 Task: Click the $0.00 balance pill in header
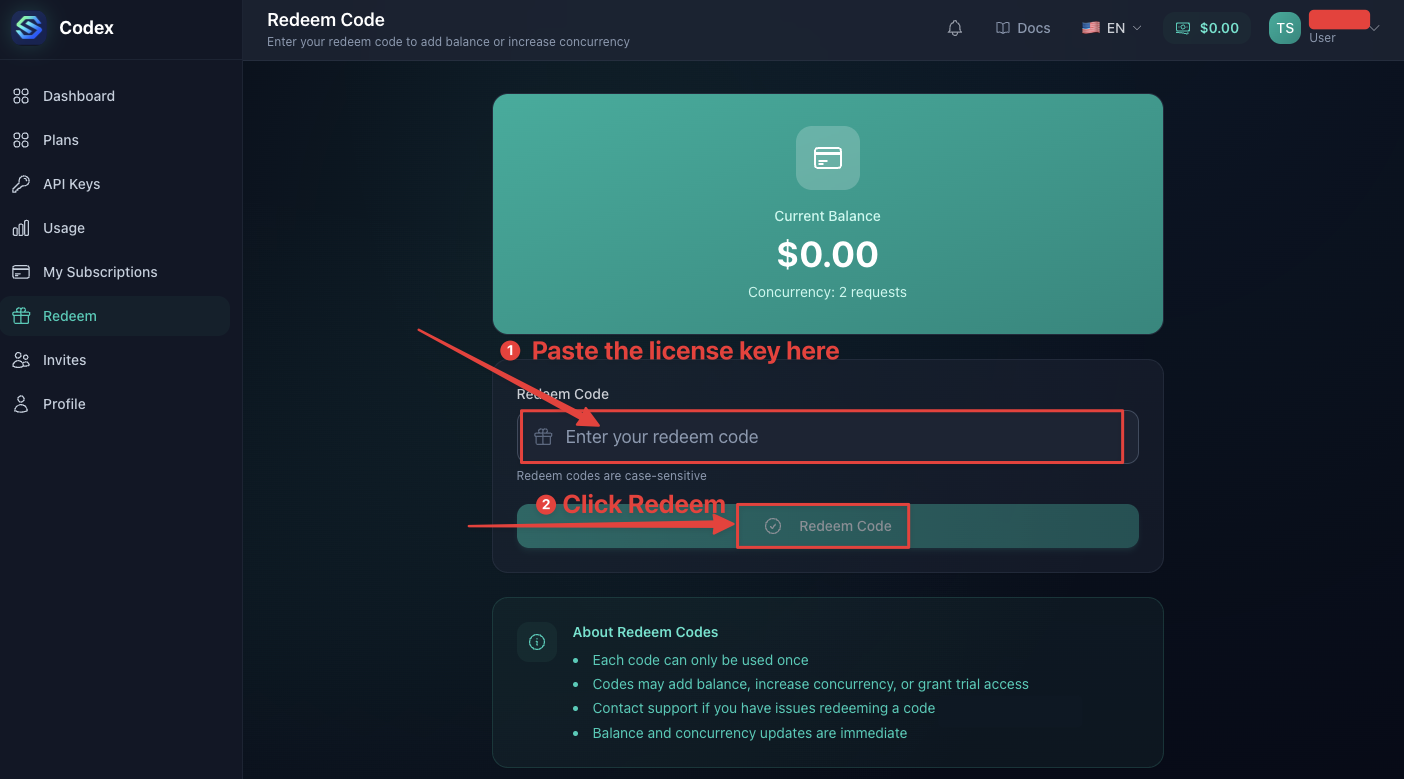[1207, 28]
